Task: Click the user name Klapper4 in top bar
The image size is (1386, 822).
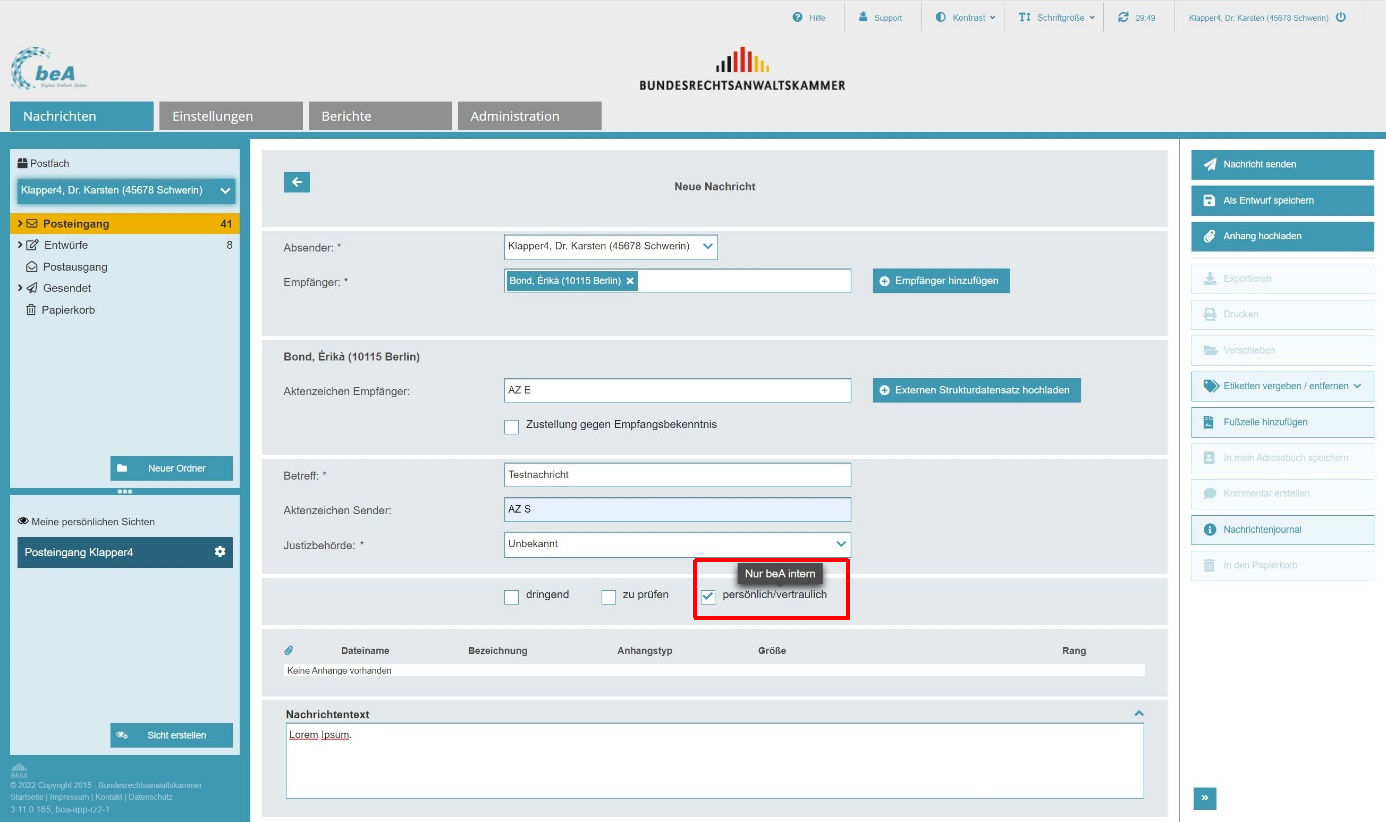Action: point(1258,17)
